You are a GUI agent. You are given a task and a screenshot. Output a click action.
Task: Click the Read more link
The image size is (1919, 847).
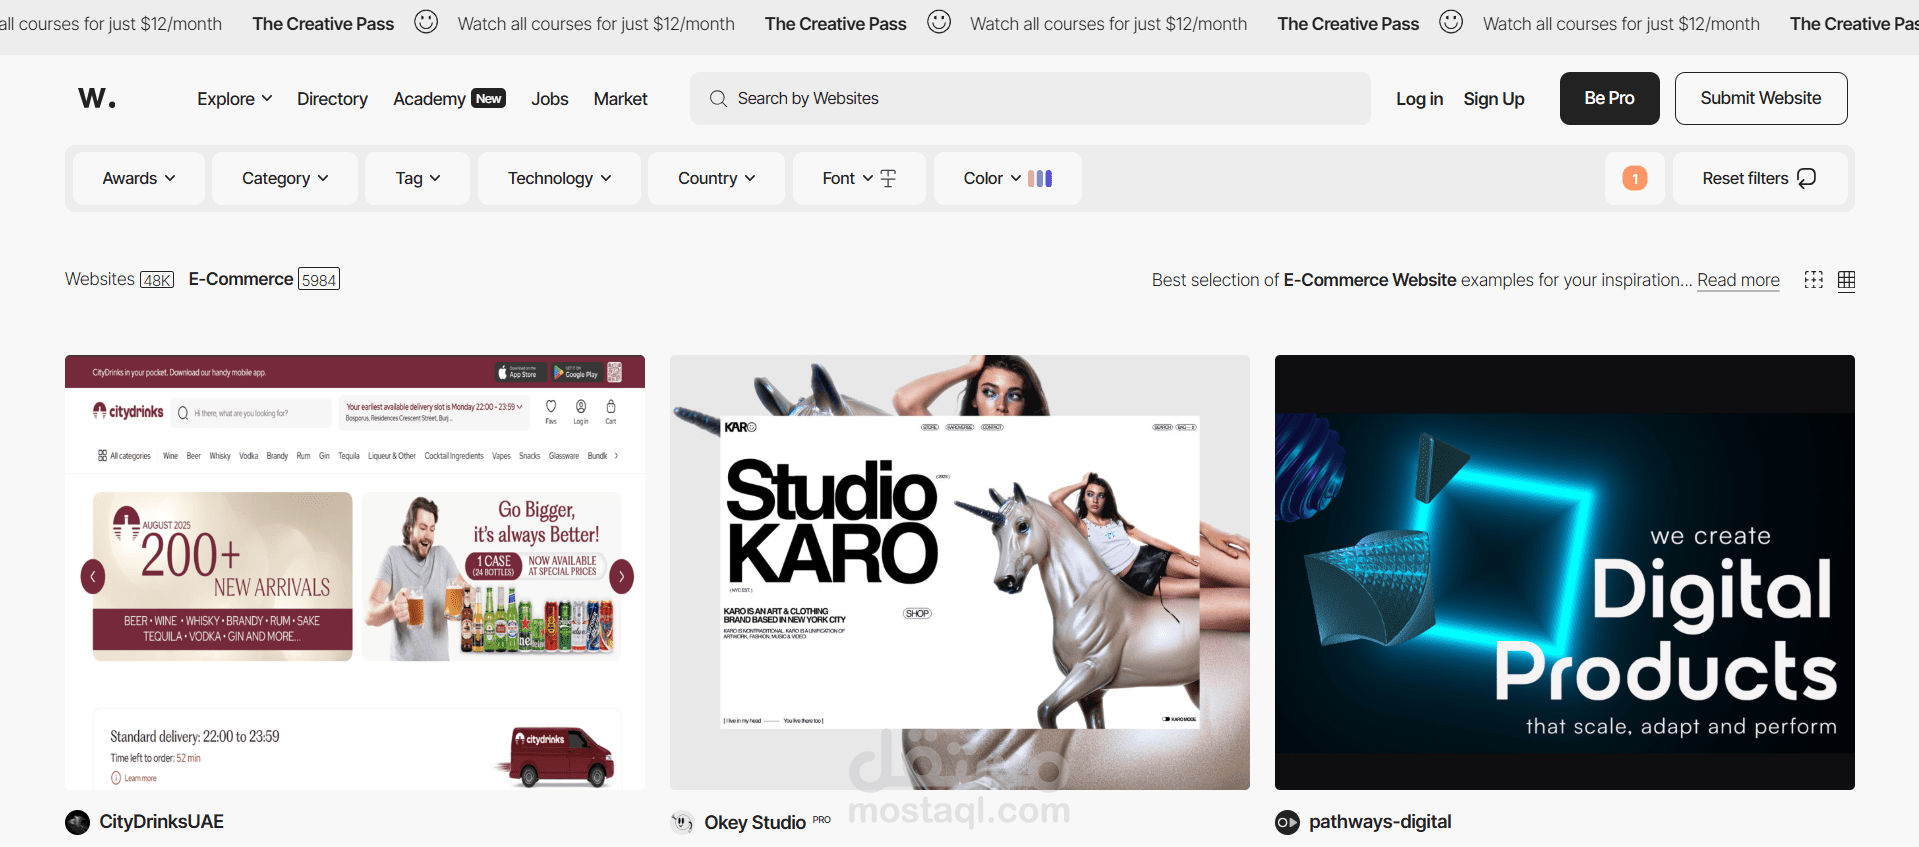(x=1738, y=280)
